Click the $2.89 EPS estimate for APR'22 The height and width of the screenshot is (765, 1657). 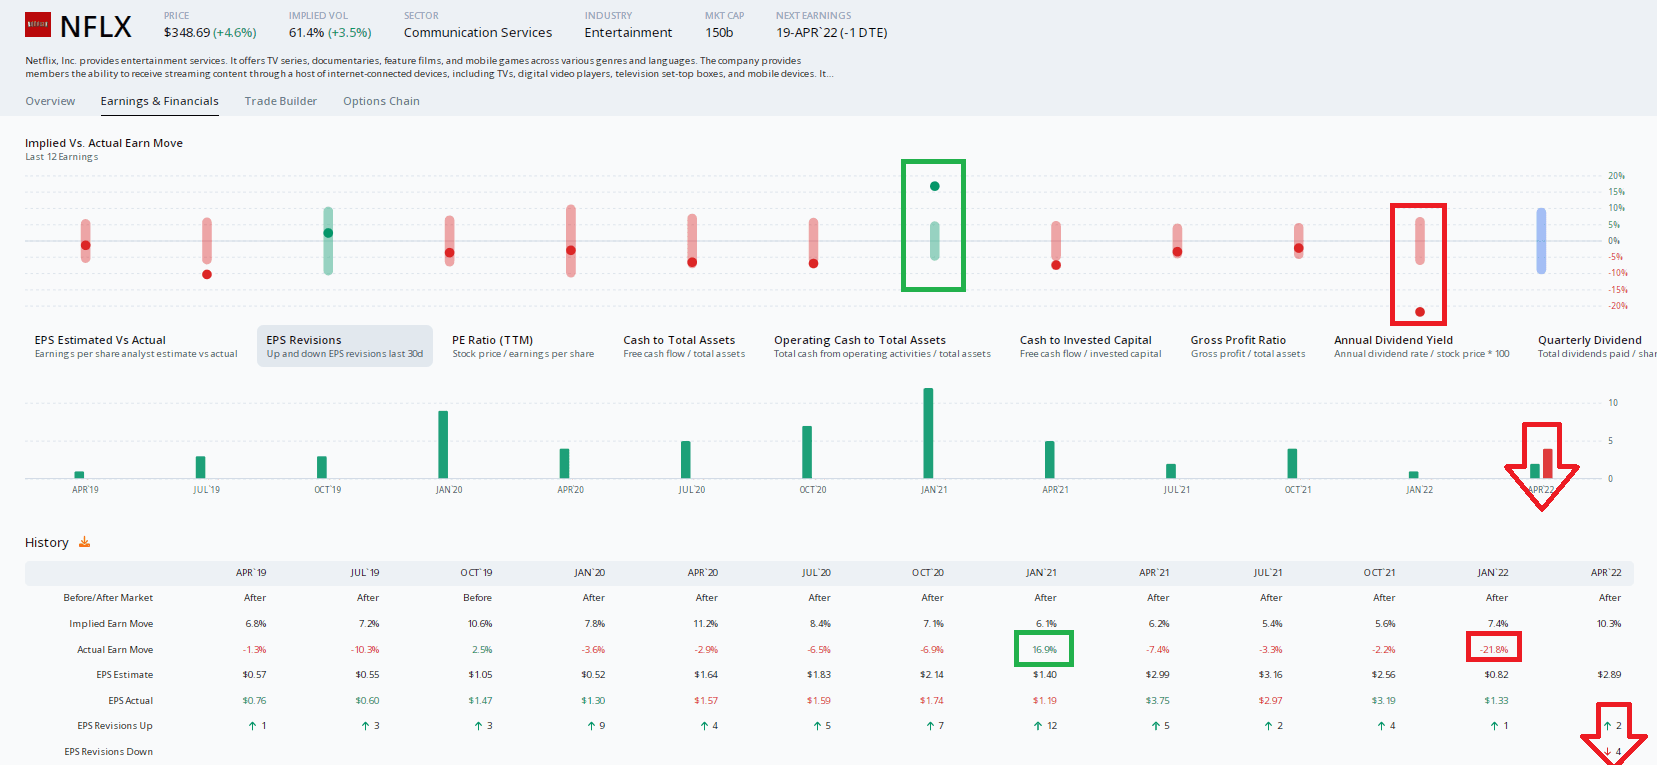[x=1609, y=675]
